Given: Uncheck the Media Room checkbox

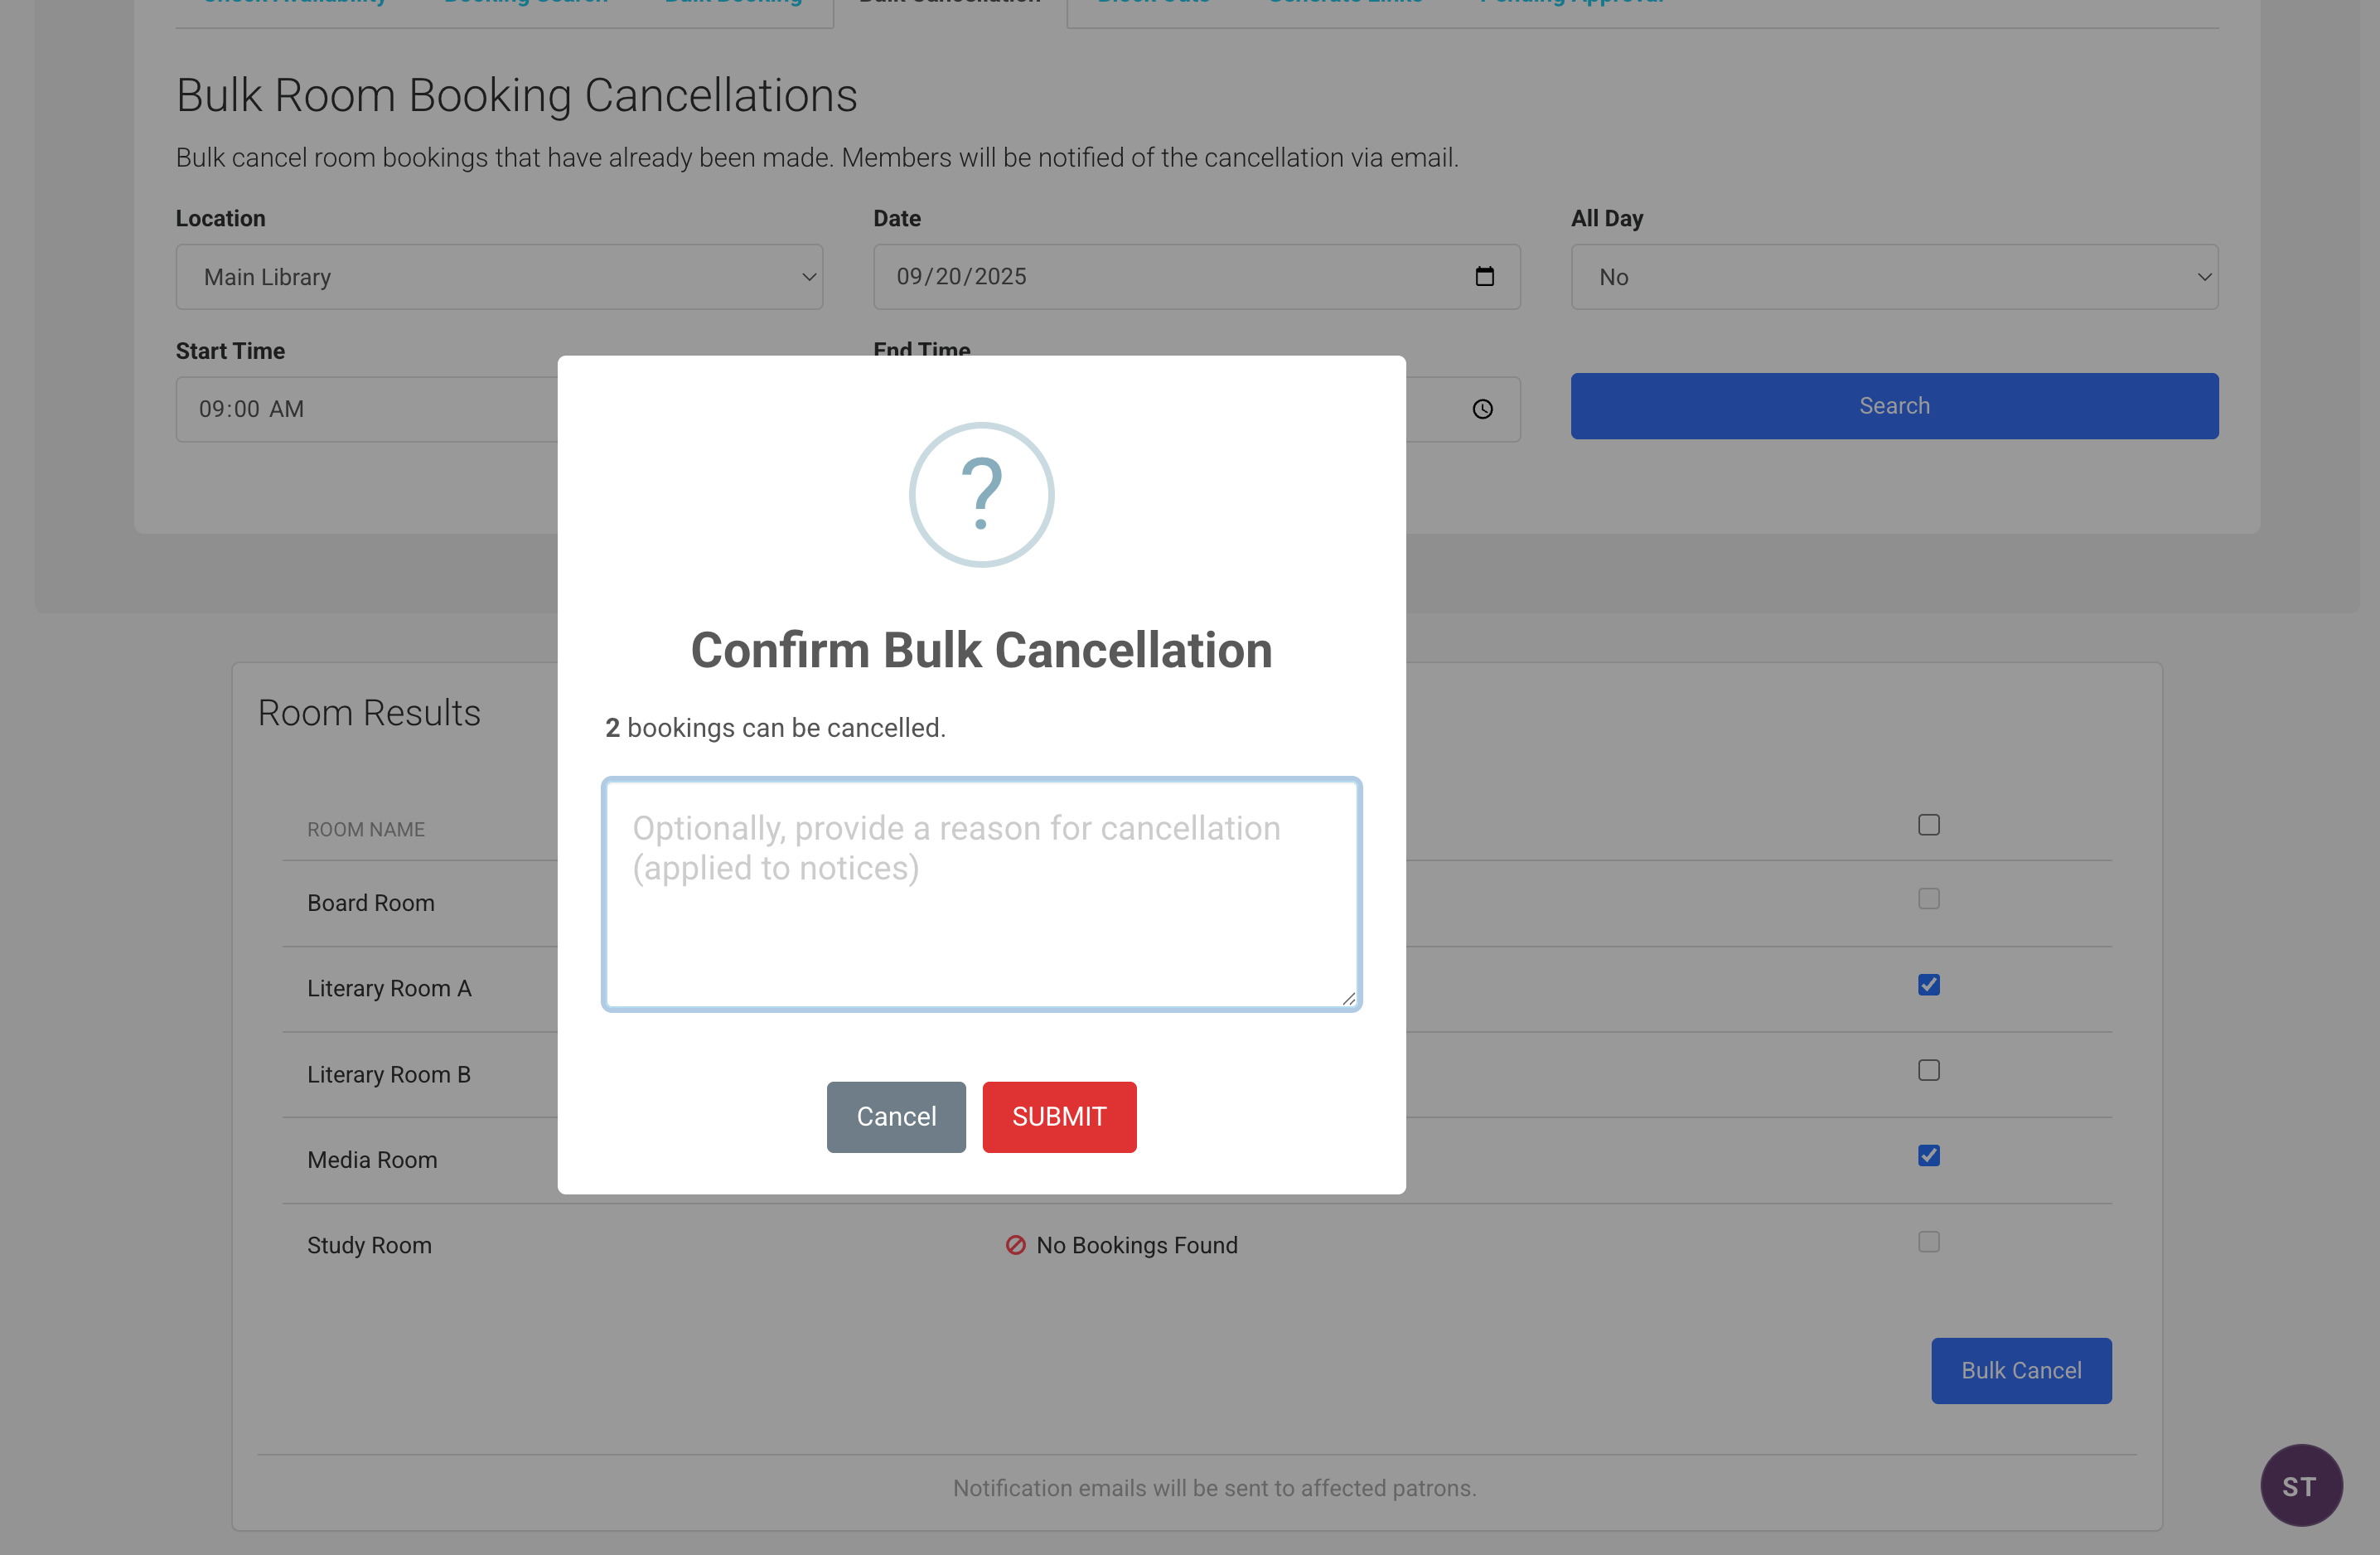Looking at the screenshot, I should tap(1929, 1156).
